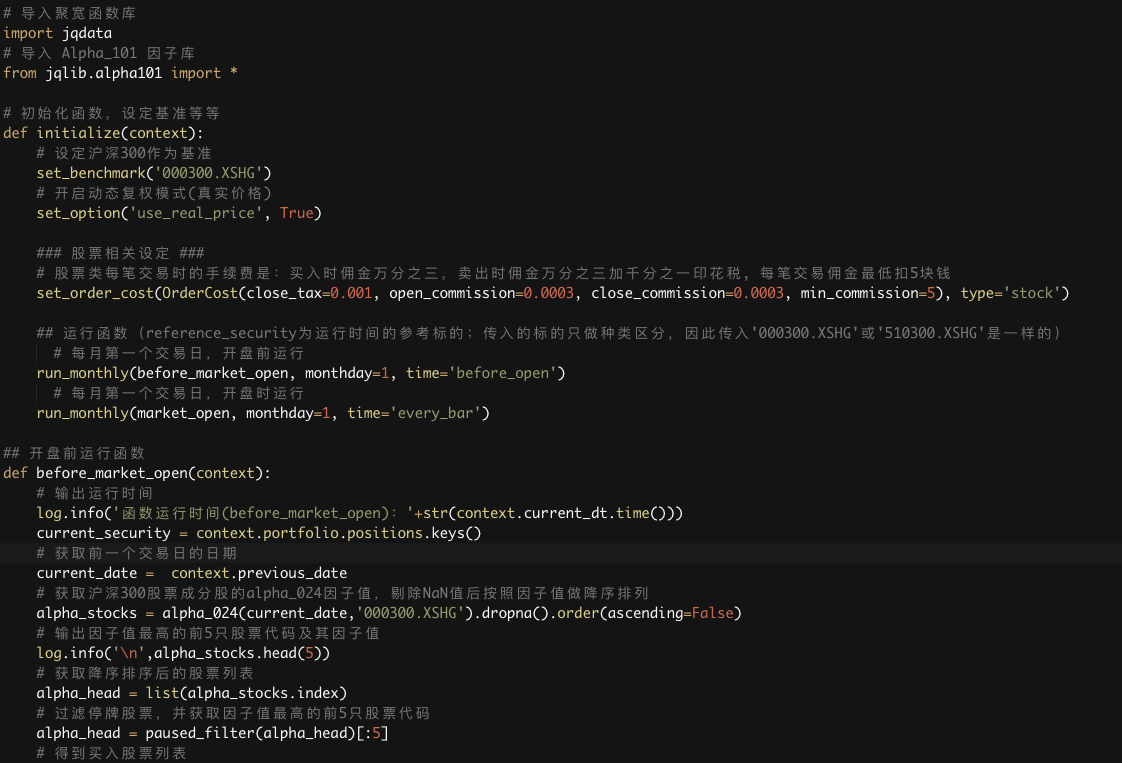Click the '# 初始化函数，设定基准等等' comment
The height and width of the screenshot is (763, 1122).
(111, 113)
